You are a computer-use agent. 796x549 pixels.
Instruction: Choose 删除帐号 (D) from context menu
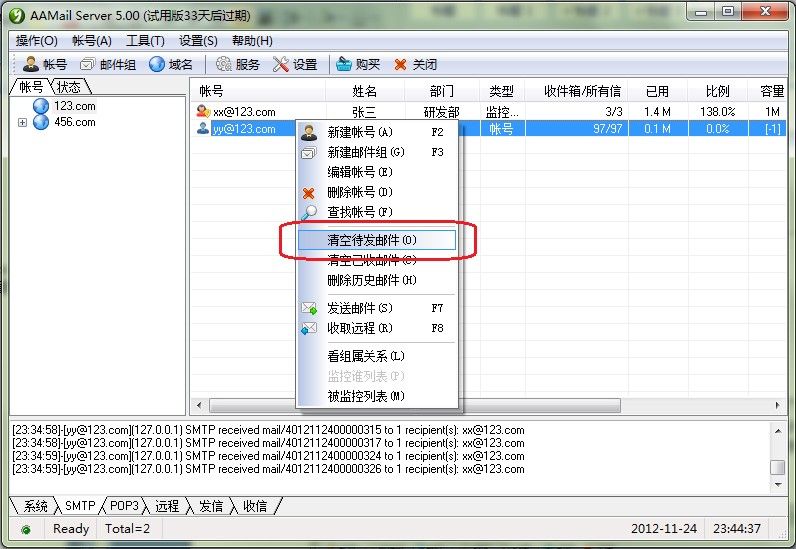[x=377, y=192]
